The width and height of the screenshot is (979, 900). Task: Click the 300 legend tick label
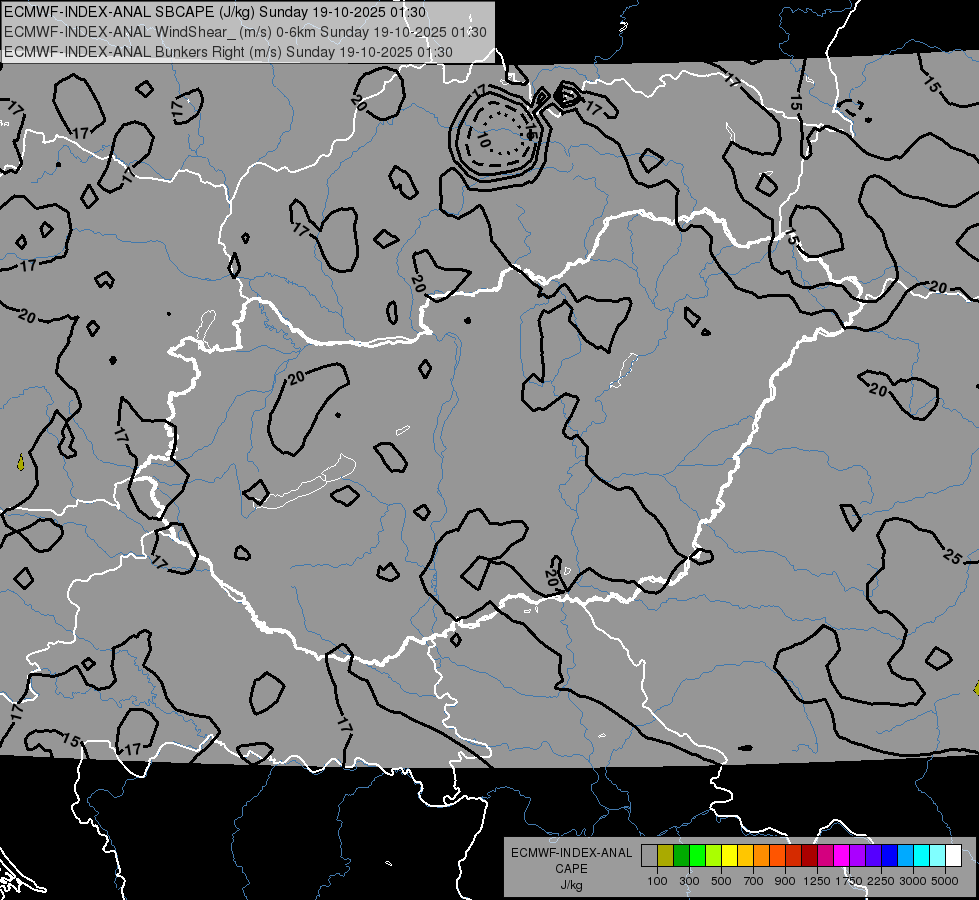pyautogui.click(x=689, y=881)
